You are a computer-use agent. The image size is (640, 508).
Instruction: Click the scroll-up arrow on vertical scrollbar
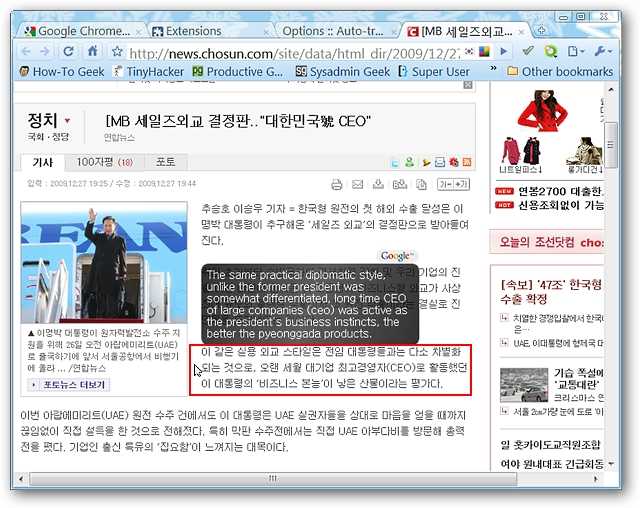coord(611,89)
